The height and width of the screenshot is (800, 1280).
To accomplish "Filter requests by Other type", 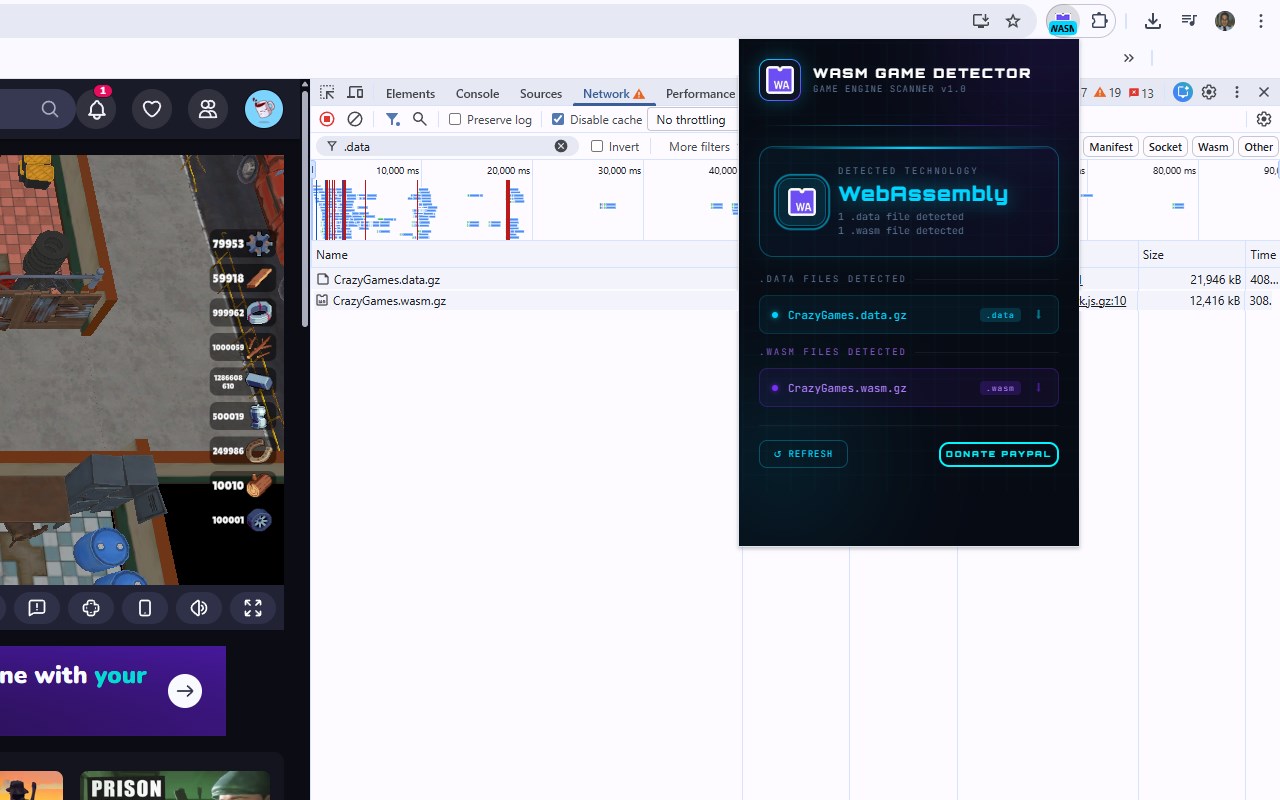I will [1258, 146].
